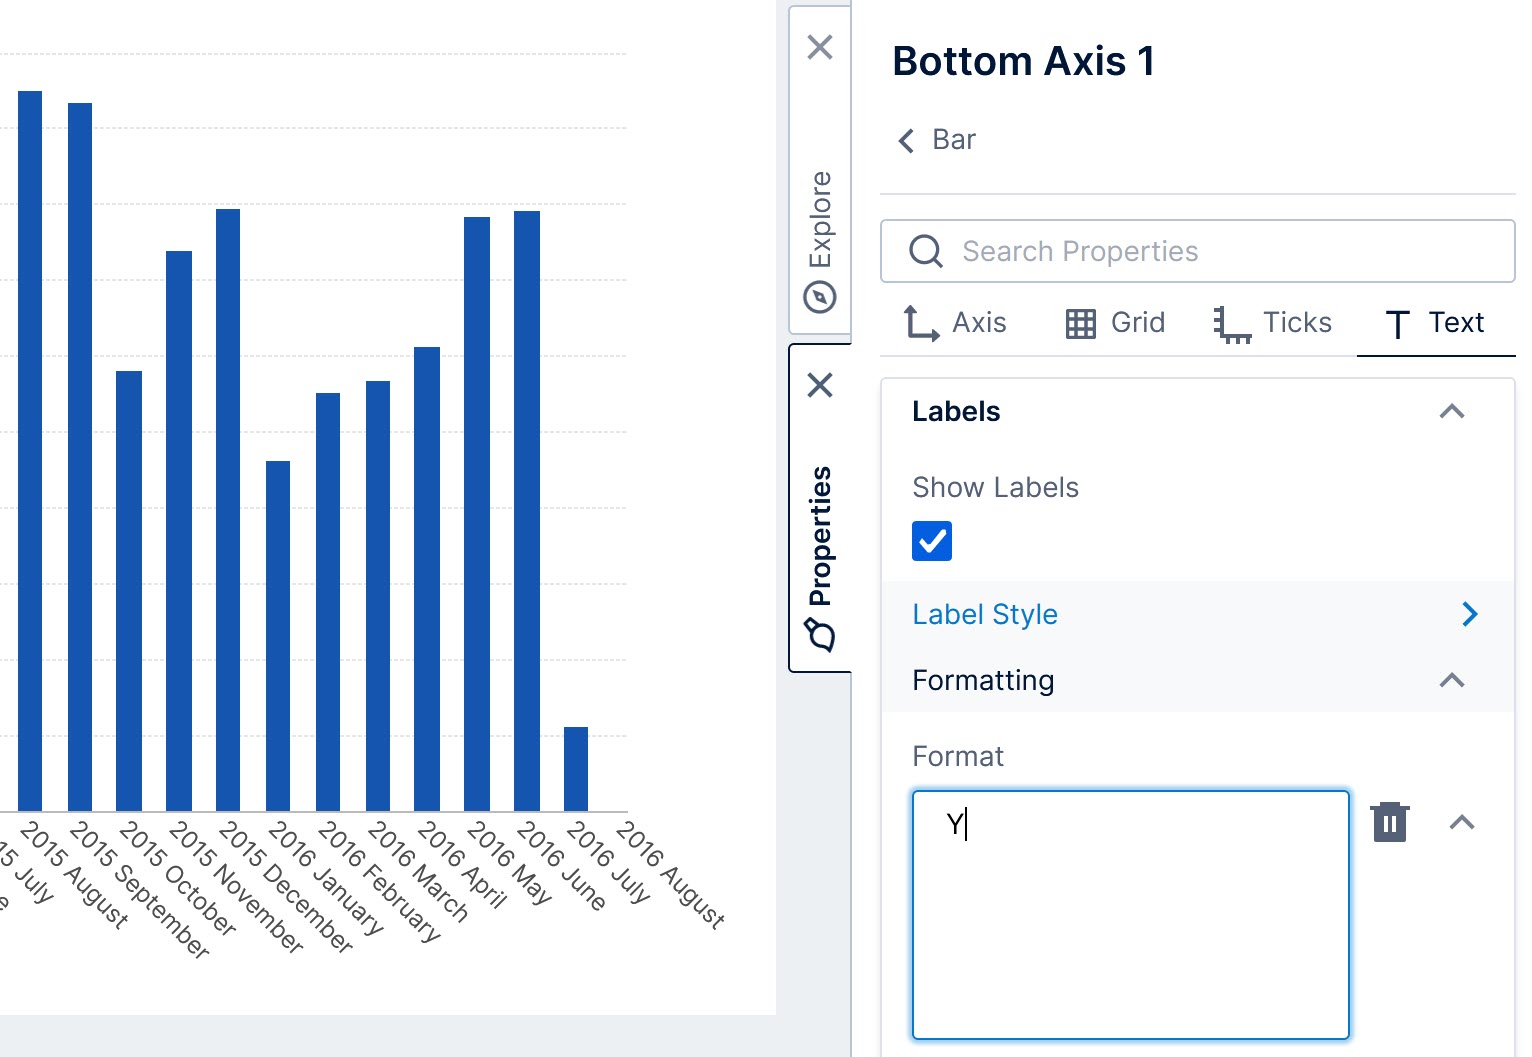
Task: Delete the format with the trash icon
Action: [1389, 822]
